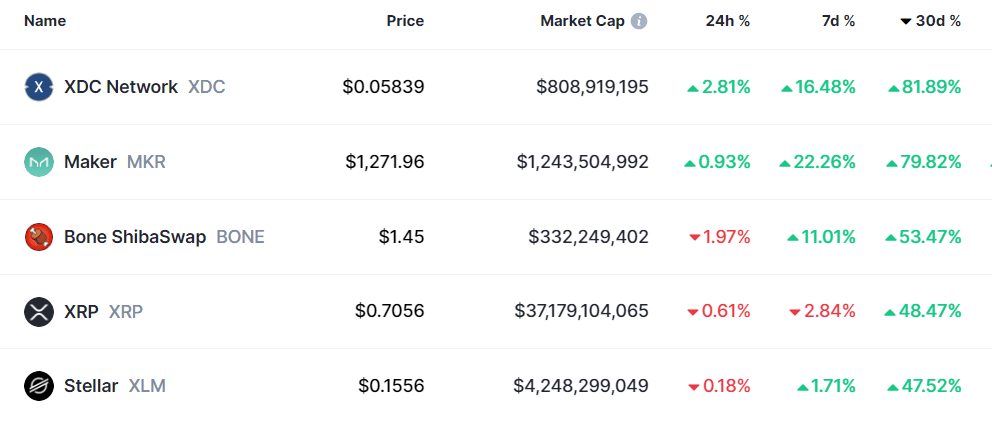Sort by the 24h % column header
Screen dimensions: 992x421
(728, 21)
